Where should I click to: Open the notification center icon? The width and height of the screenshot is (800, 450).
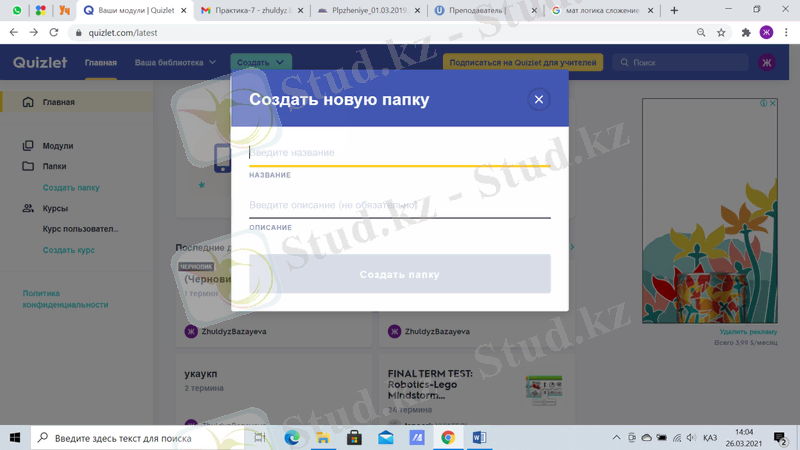click(780, 438)
